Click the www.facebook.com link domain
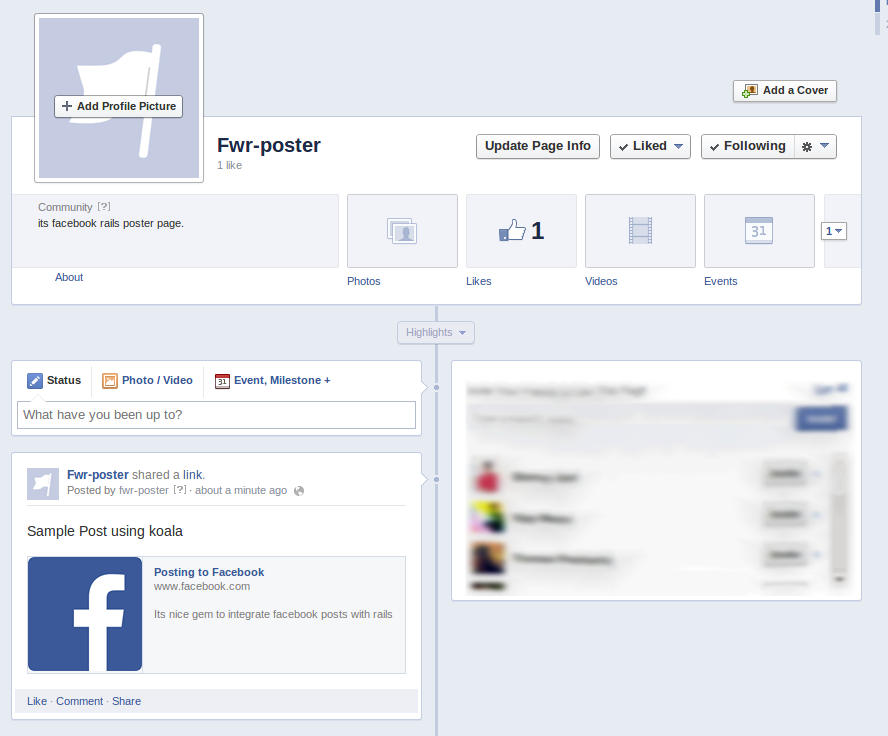 (202, 587)
